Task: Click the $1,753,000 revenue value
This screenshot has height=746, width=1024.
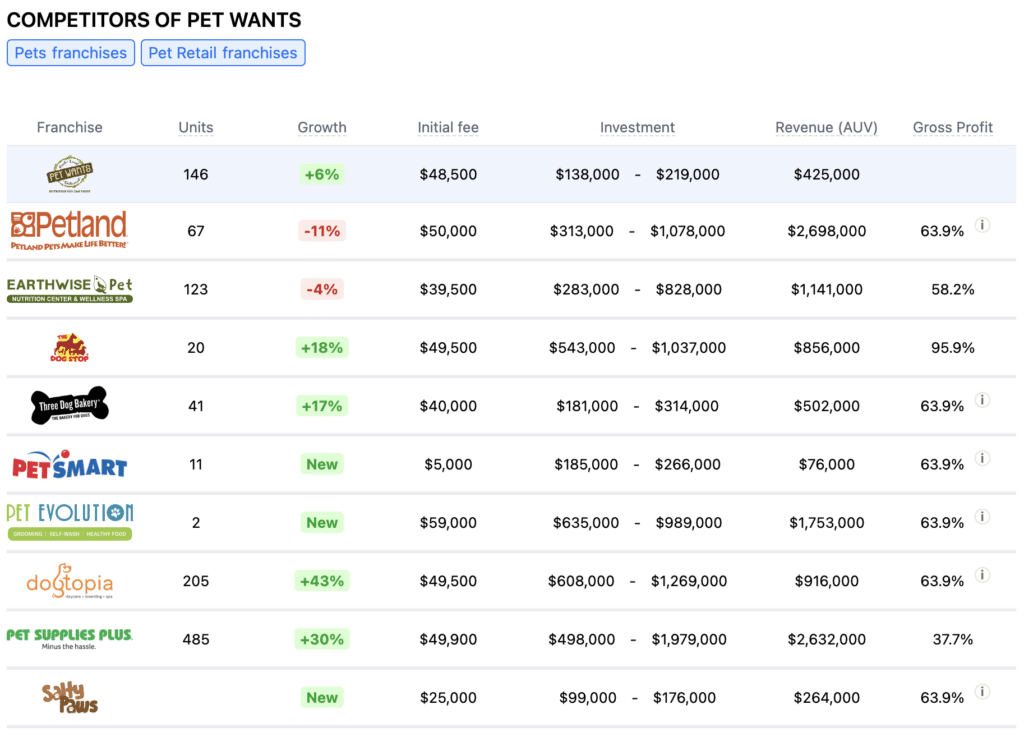Action: (x=826, y=523)
